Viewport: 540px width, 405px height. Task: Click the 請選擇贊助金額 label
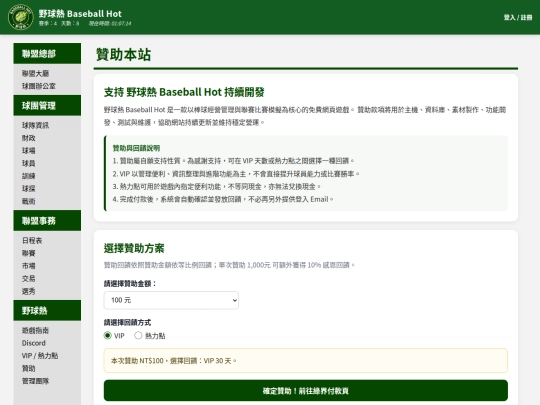pyautogui.click(x=130, y=284)
